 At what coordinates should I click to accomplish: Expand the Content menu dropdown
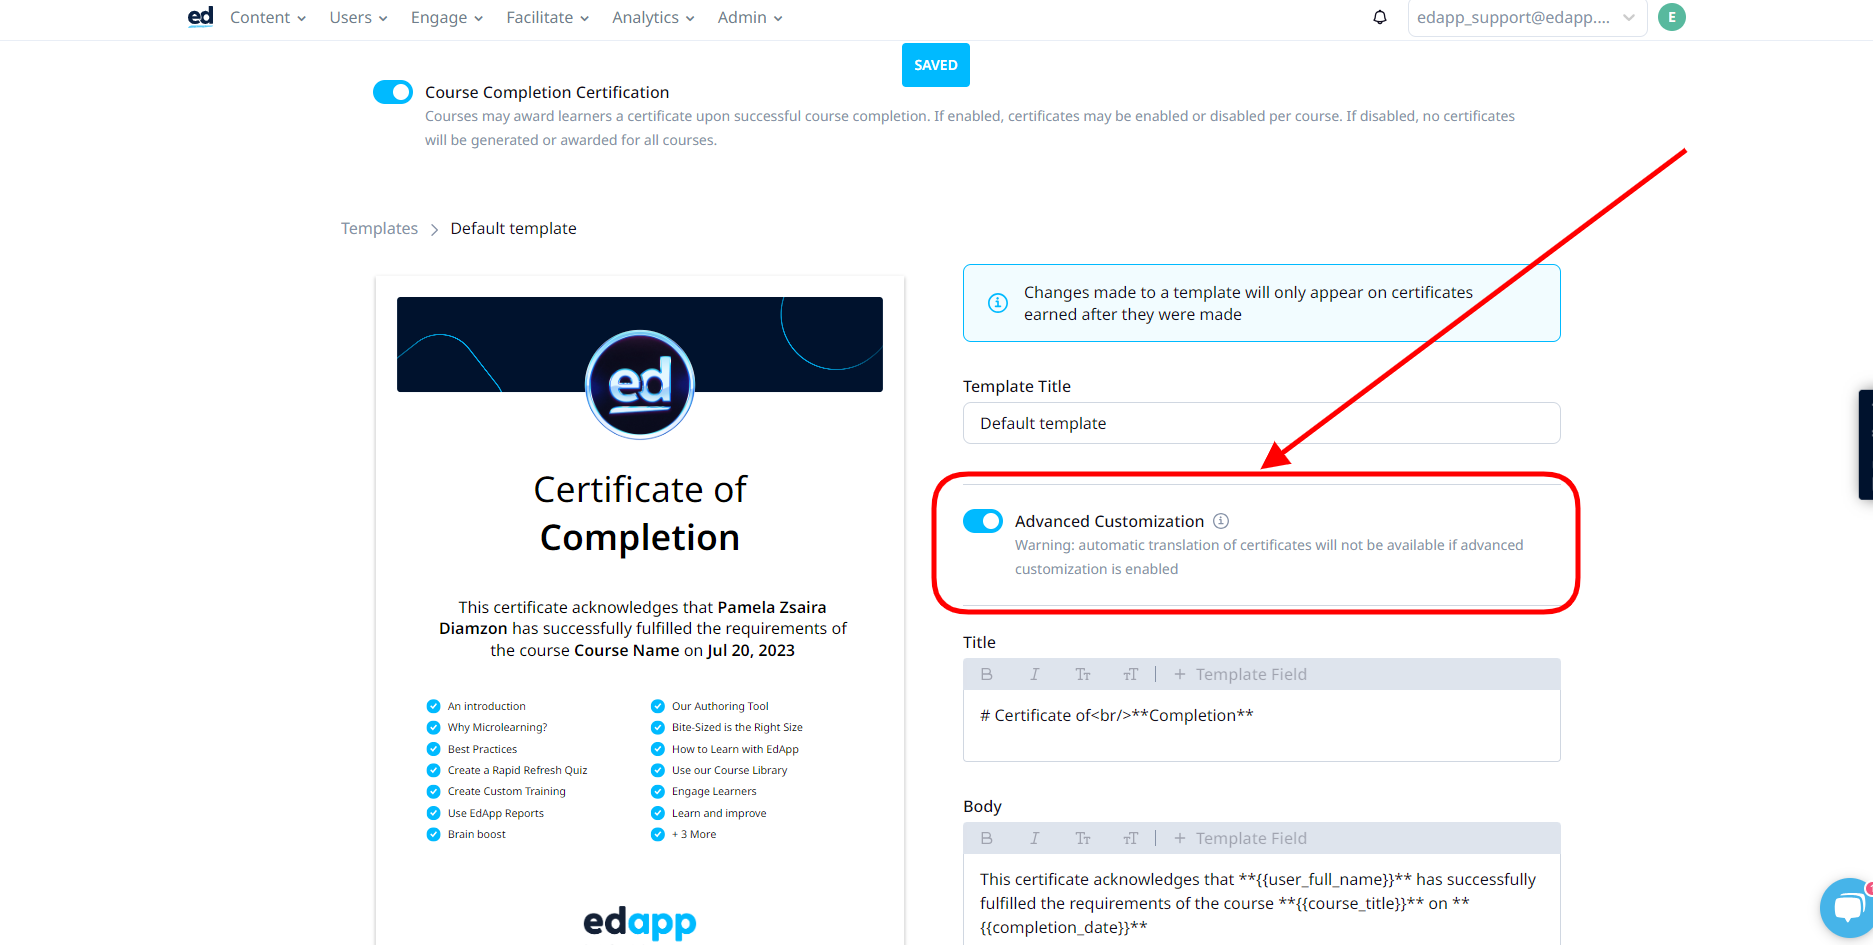pos(267,18)
